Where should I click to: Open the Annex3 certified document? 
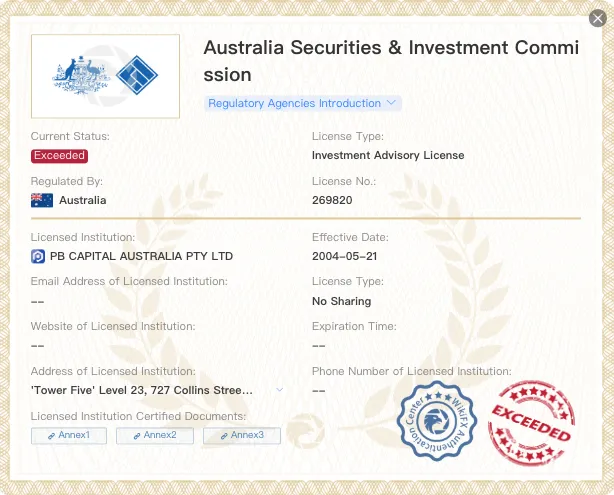click(242, 435)
